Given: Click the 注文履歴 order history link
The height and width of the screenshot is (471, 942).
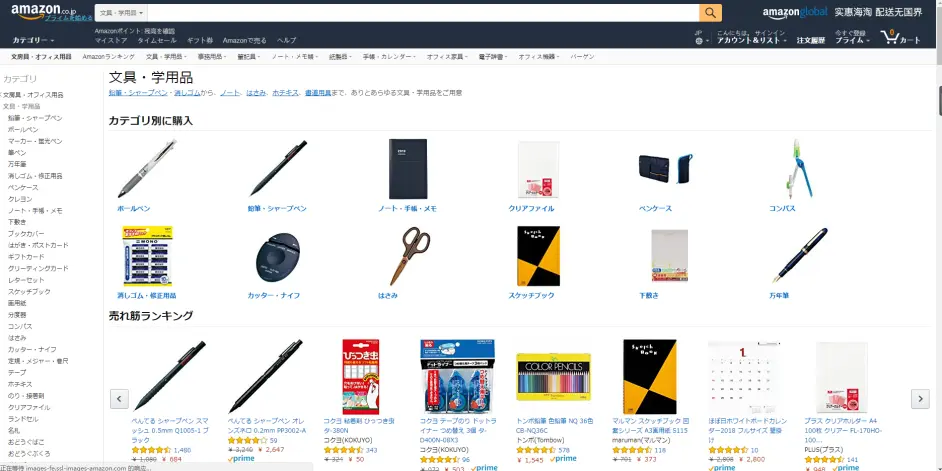Looking at the screenshot, I should pos(810,40).
